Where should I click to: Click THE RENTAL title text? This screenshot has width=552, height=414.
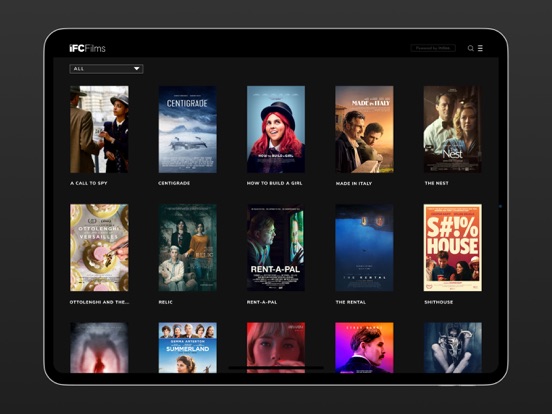click(351, 302)
